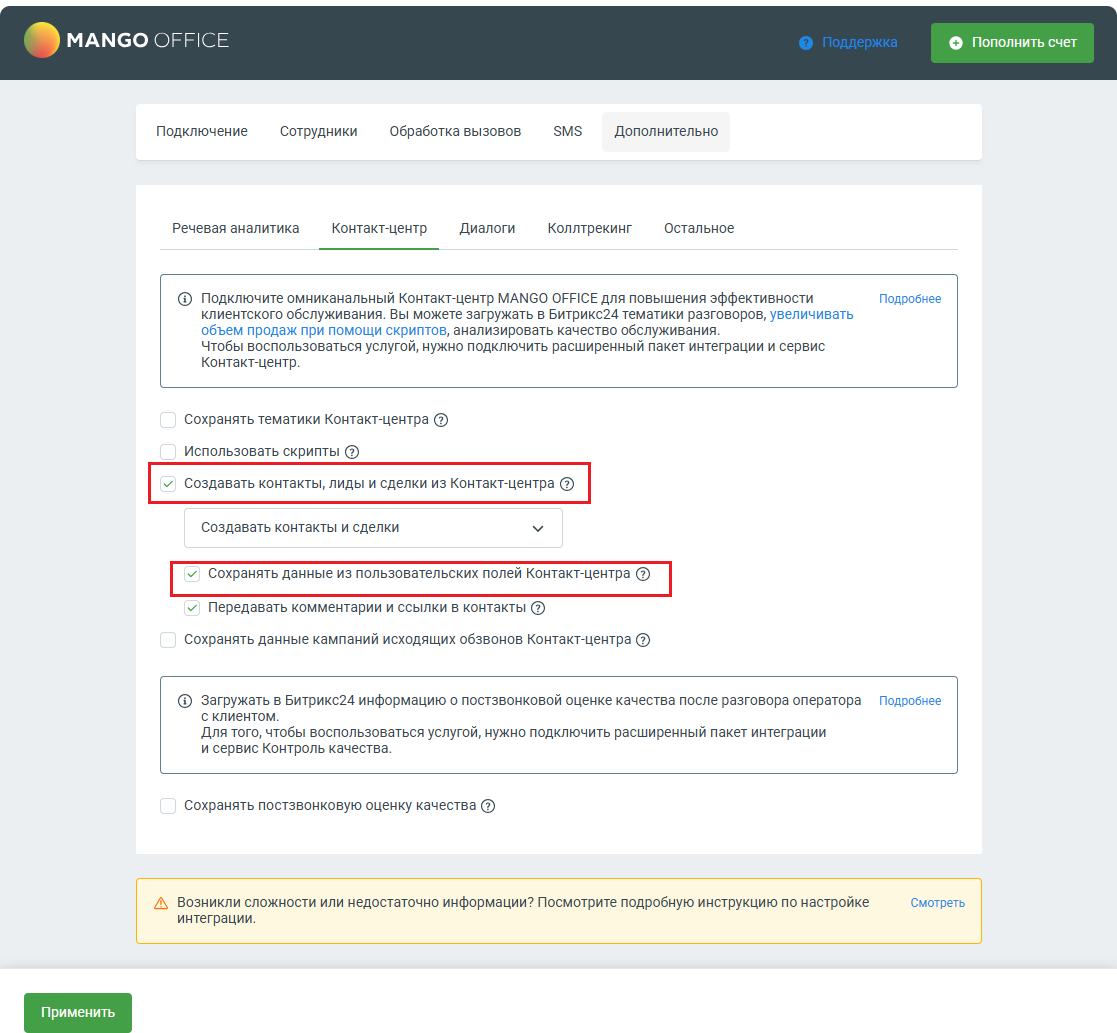Viewport: 1117px width, 1033px height.
Task: Uncheck Передавать комментарии и ссылки в контакты
Action: (192, 608)
